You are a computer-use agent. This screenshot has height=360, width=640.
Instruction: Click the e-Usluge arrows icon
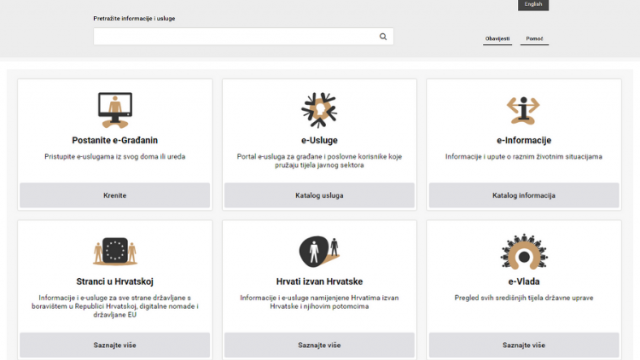point(319,110)
